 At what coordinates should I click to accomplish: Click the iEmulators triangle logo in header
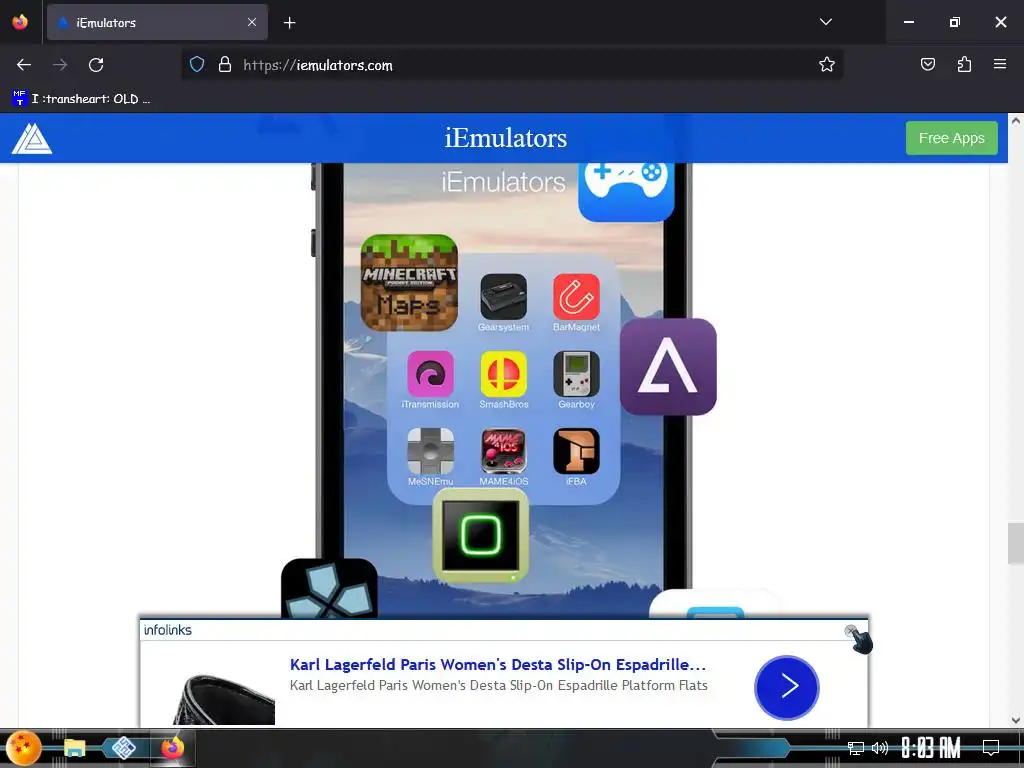click(x=31, y=138)
